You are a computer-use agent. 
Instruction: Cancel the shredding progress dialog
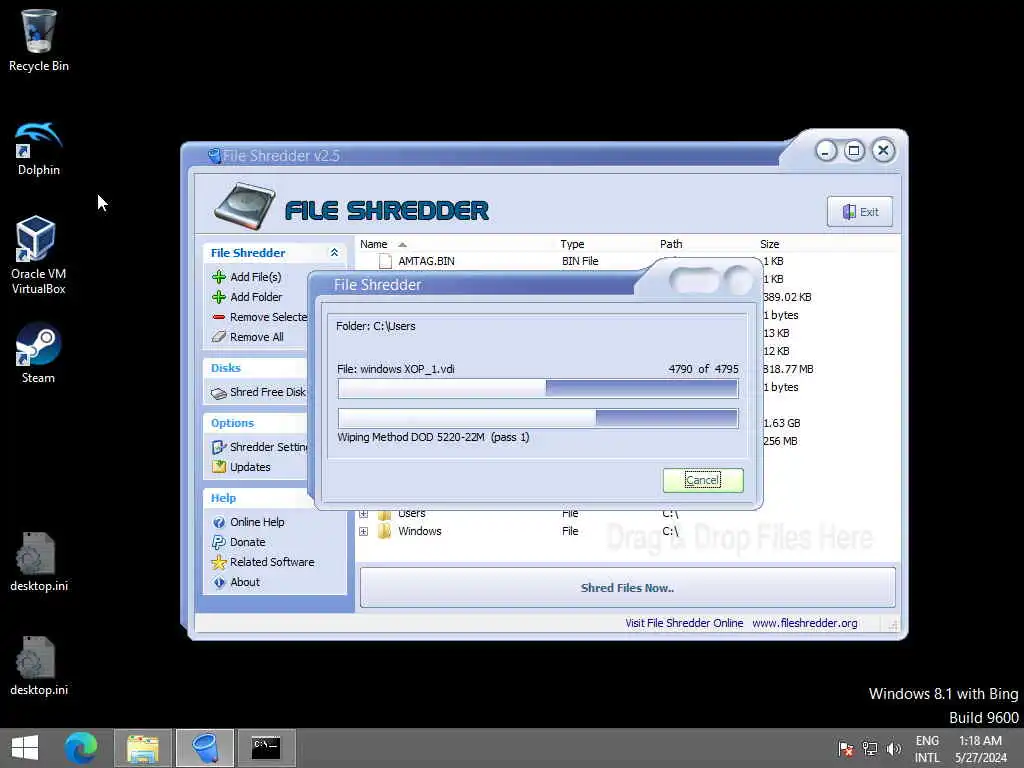click(x=703, y=481)
